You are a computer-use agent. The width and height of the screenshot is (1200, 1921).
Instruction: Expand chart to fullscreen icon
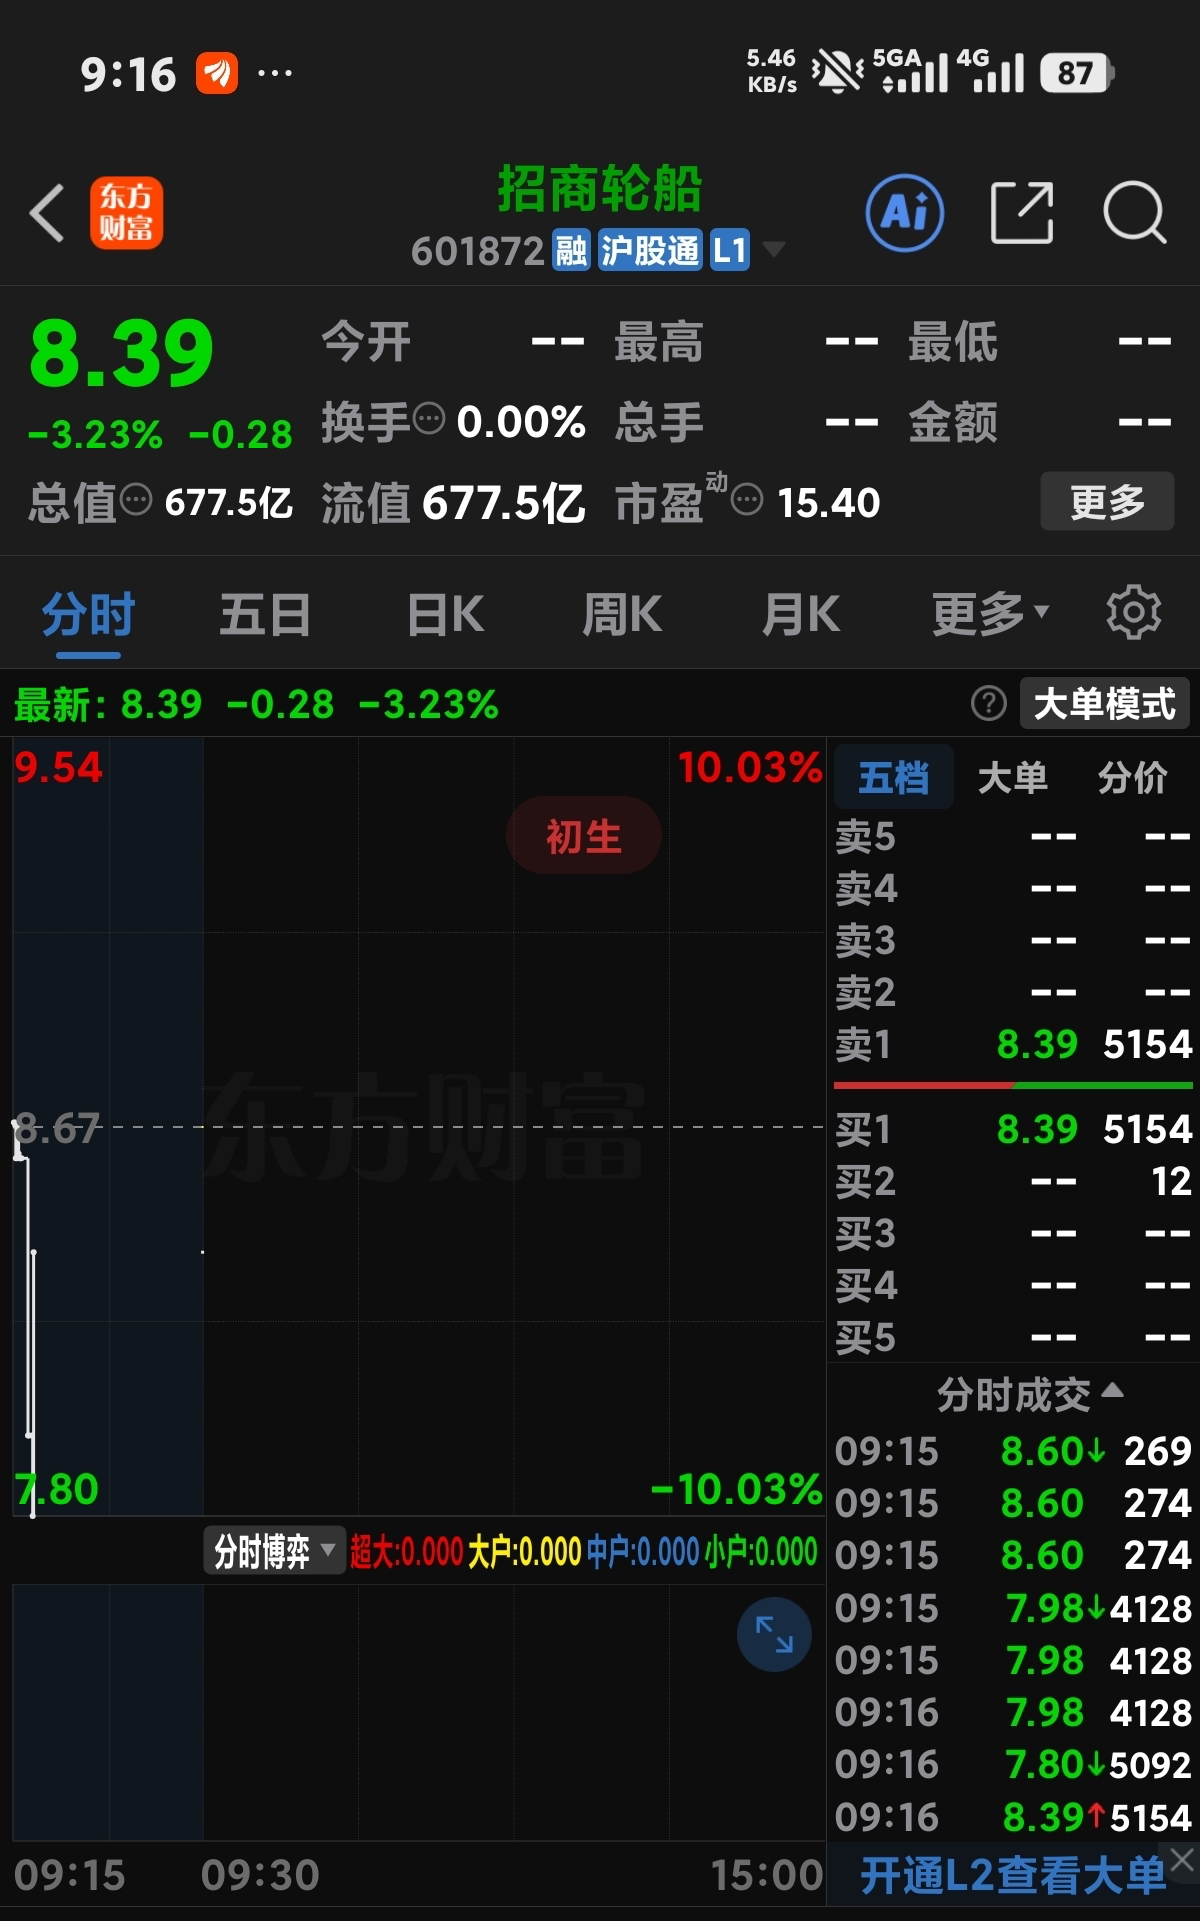(774, 1634)
